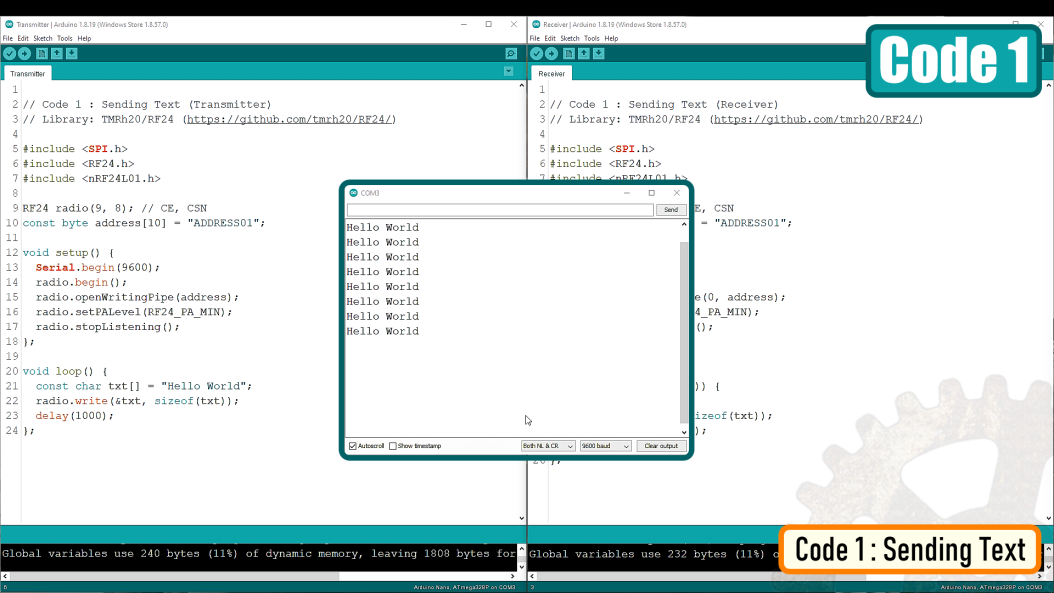Disable Autoscroll in Serial Monitor
Screen dimensions: 1054x593
point(352,446)
